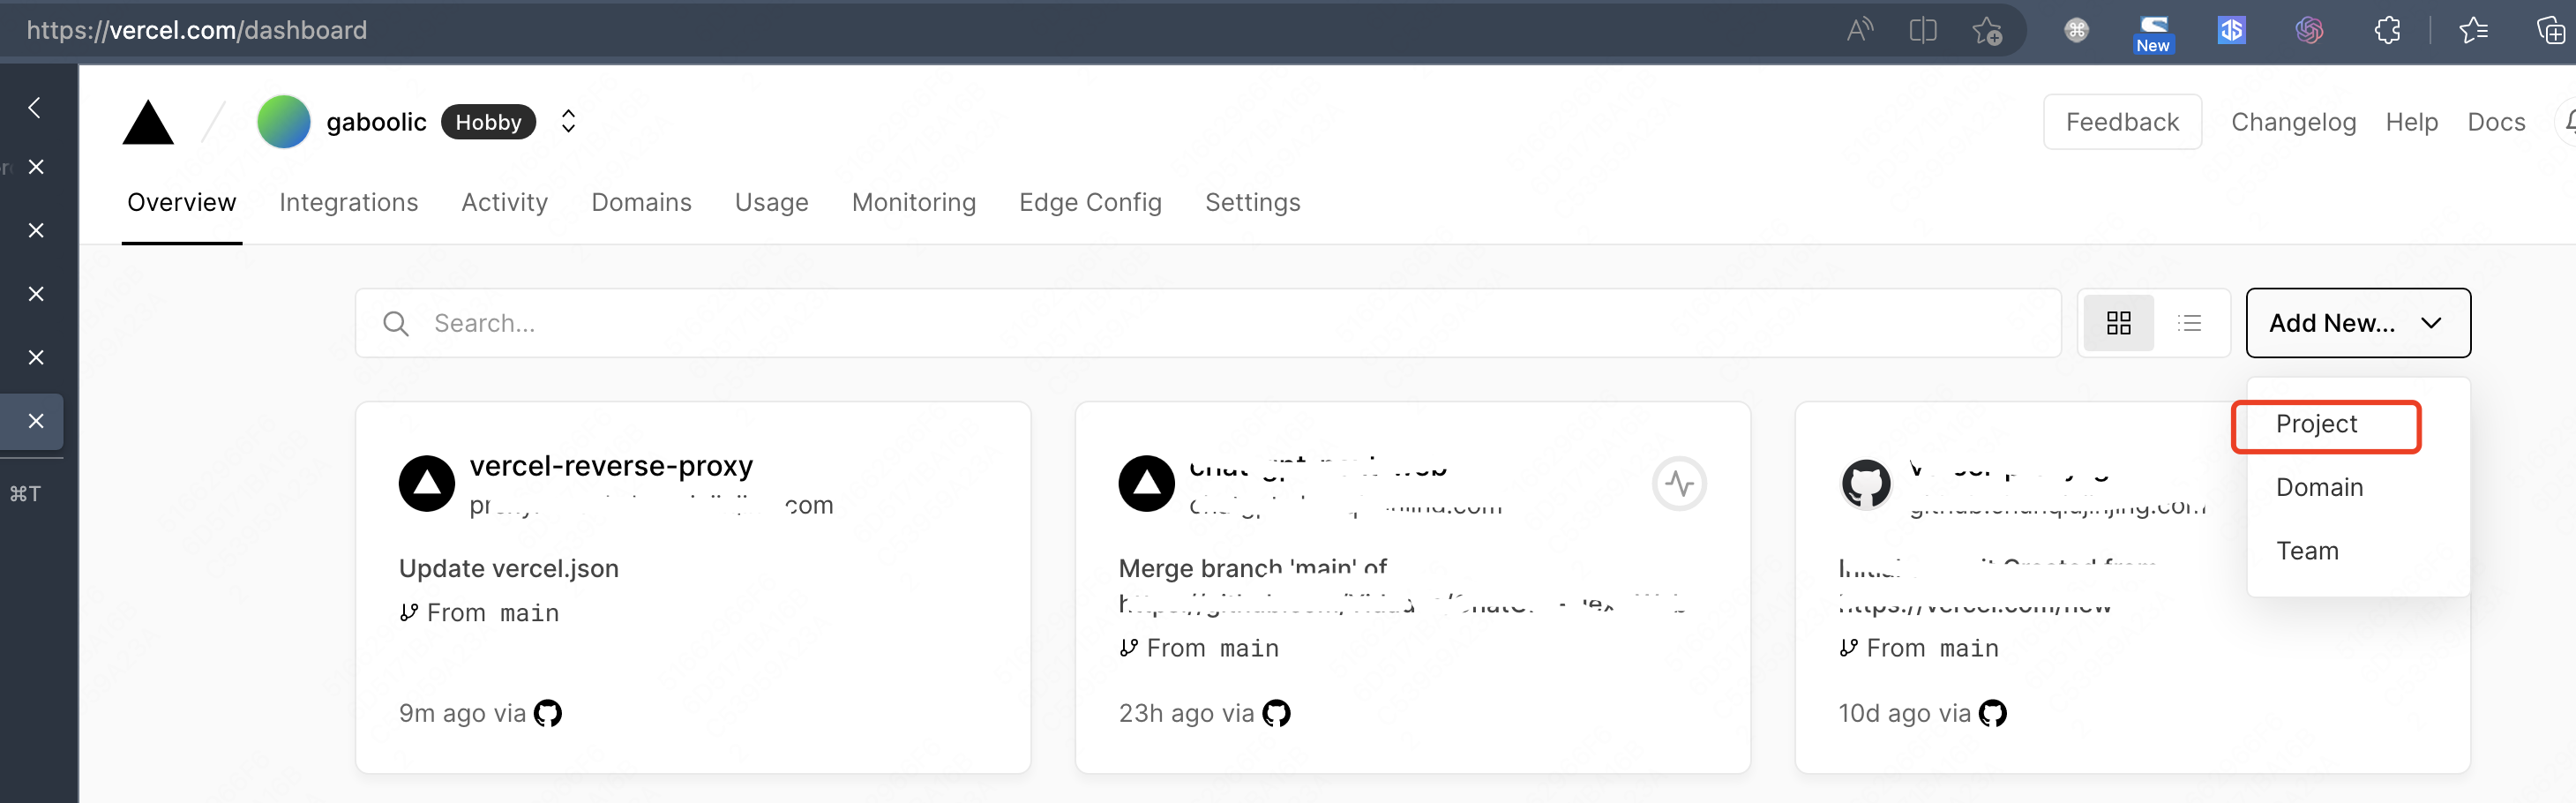
Task: Click the 10d ago via text
Action: (x=1904, y=713)
